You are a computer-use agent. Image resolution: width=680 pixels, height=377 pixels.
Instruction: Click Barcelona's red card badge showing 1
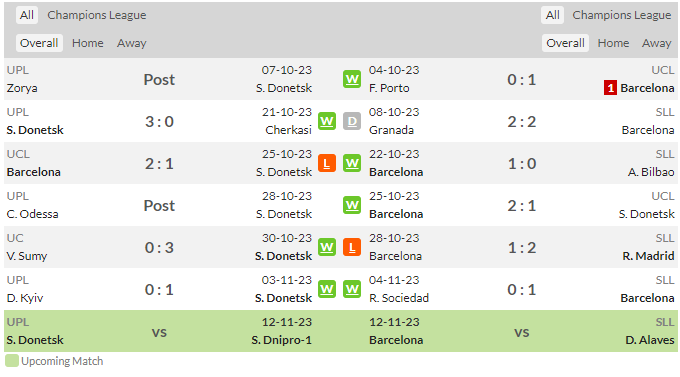610,88
